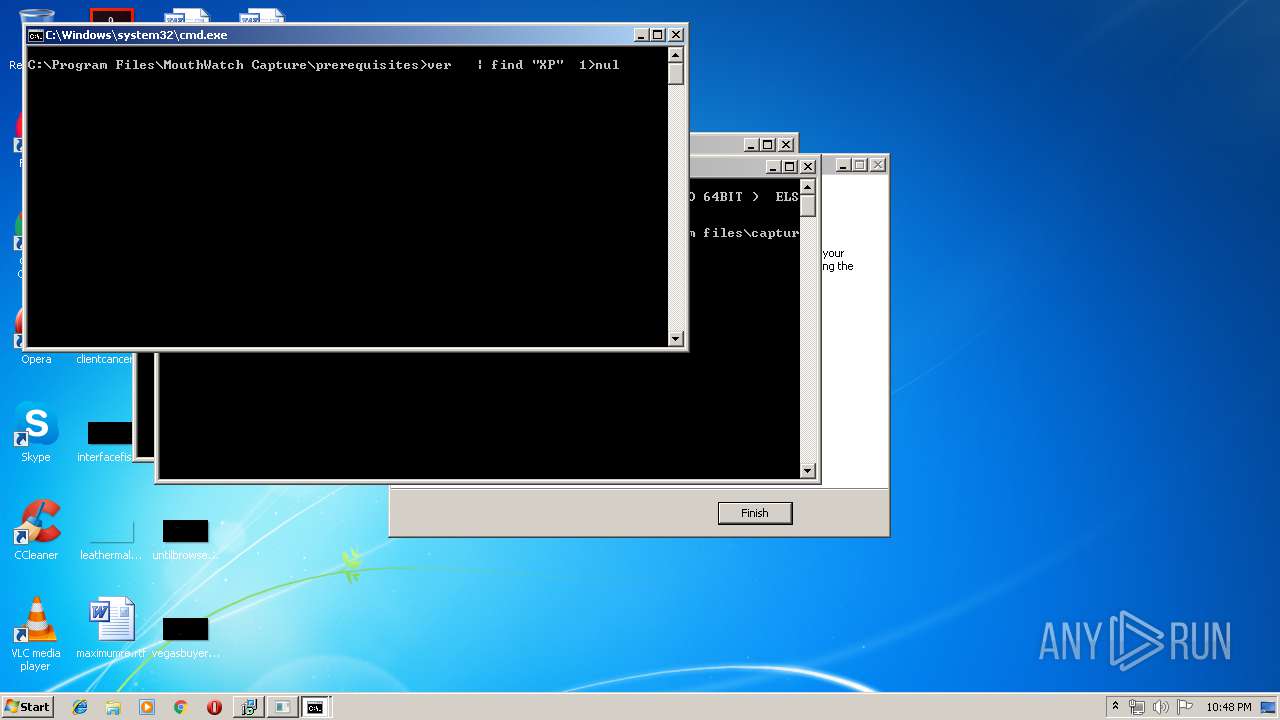Open the Start menu
This screenshot has height=720, width=1280.
click(x=28, y=707)
